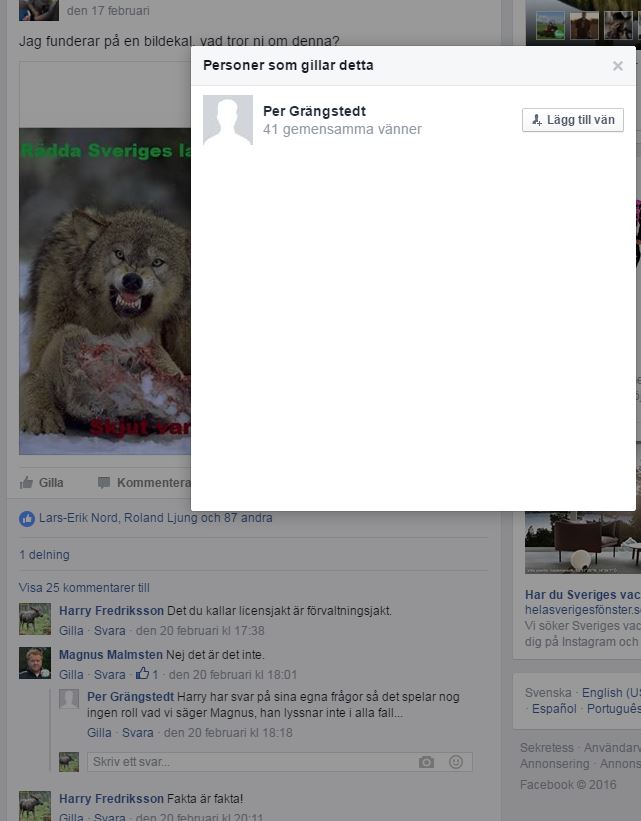Click 'Svara' under Magnus Malmsten's comment
Viewport: 641px width, 821px height.
tap(110, 675)
